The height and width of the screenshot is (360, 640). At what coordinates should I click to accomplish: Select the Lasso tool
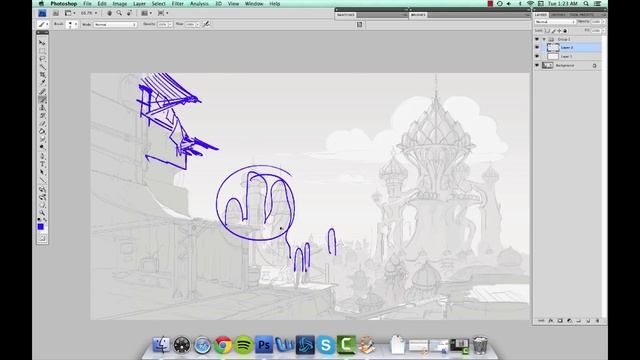pos(42,59)
